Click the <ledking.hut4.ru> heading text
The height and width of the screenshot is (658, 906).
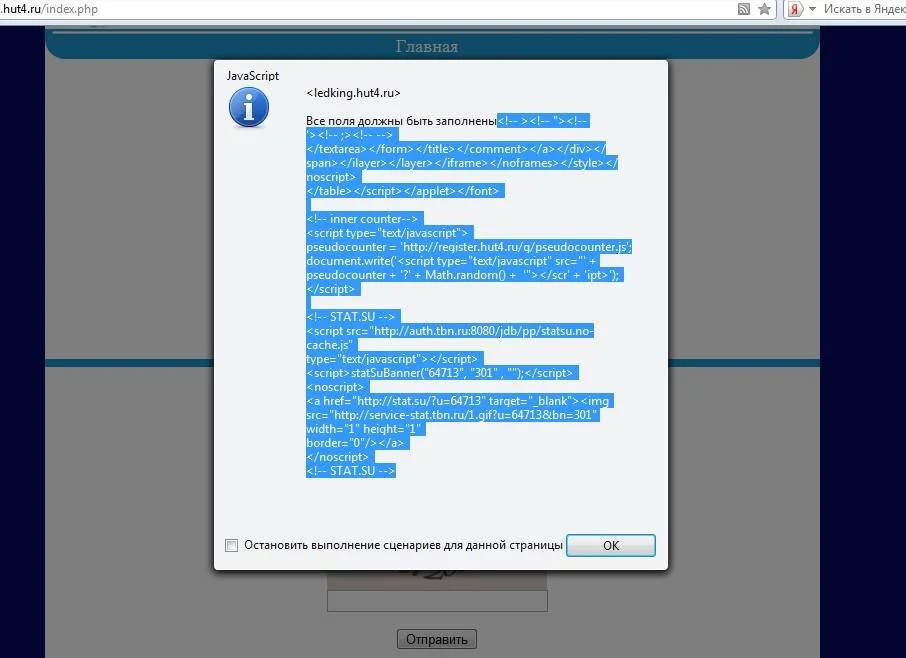point(353,93)
